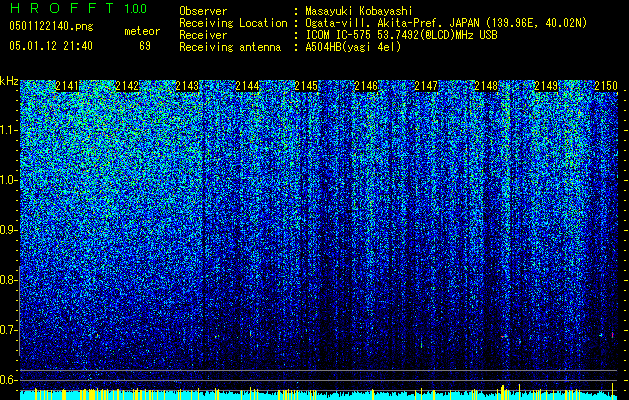Screen dimensions: 629x400
Task: Select the Ogata-vill. Akita-Pref. JAPAN location text
Action: point(446,23)
